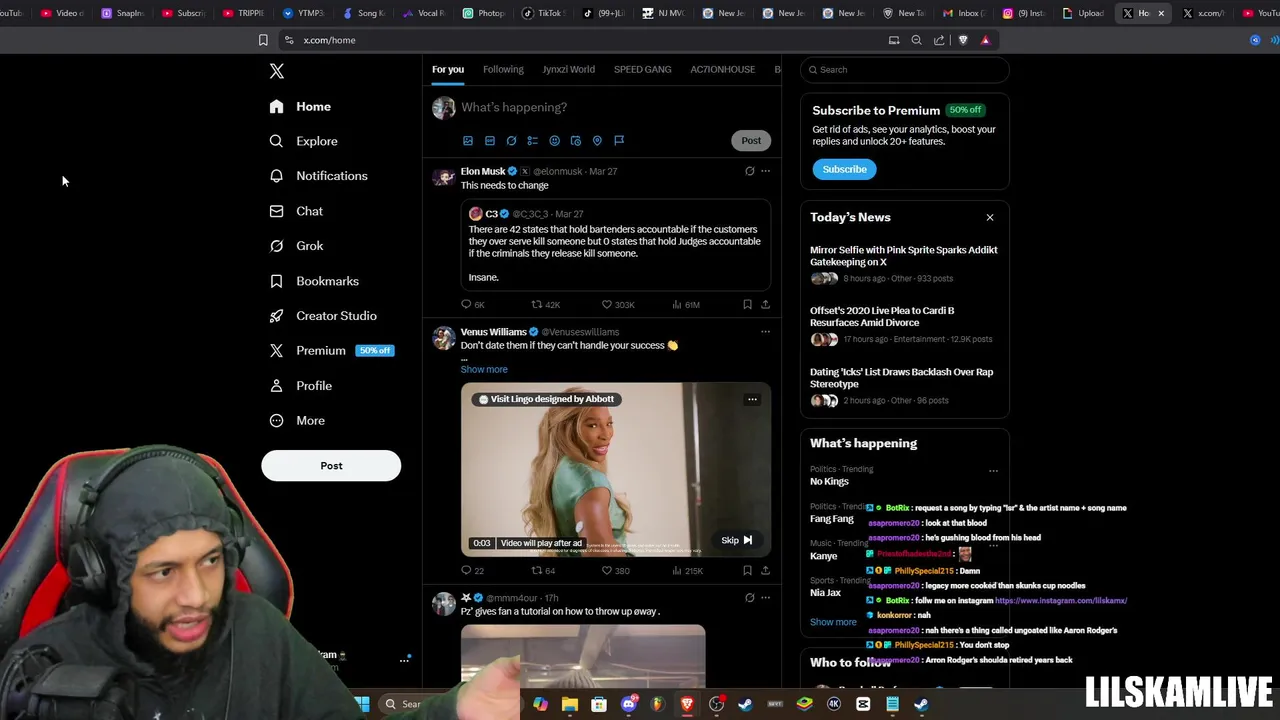Open Explore in the sidebar
1280x720 pixels.
click(303, 141)
